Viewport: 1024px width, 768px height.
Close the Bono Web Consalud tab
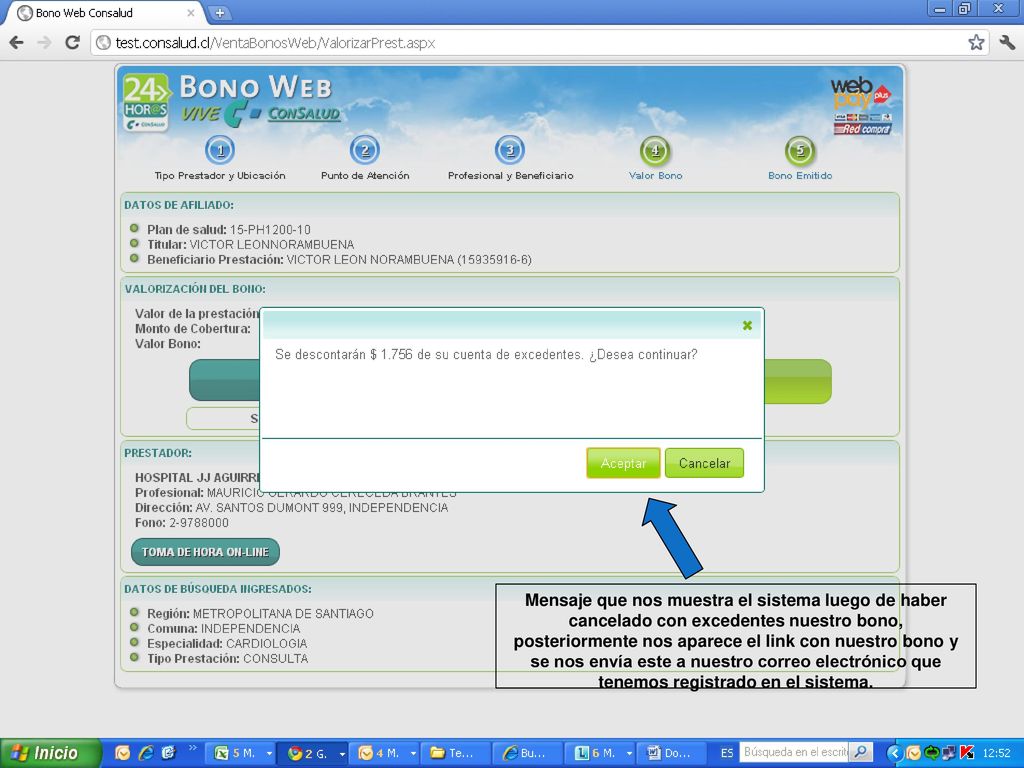(191, 12)
